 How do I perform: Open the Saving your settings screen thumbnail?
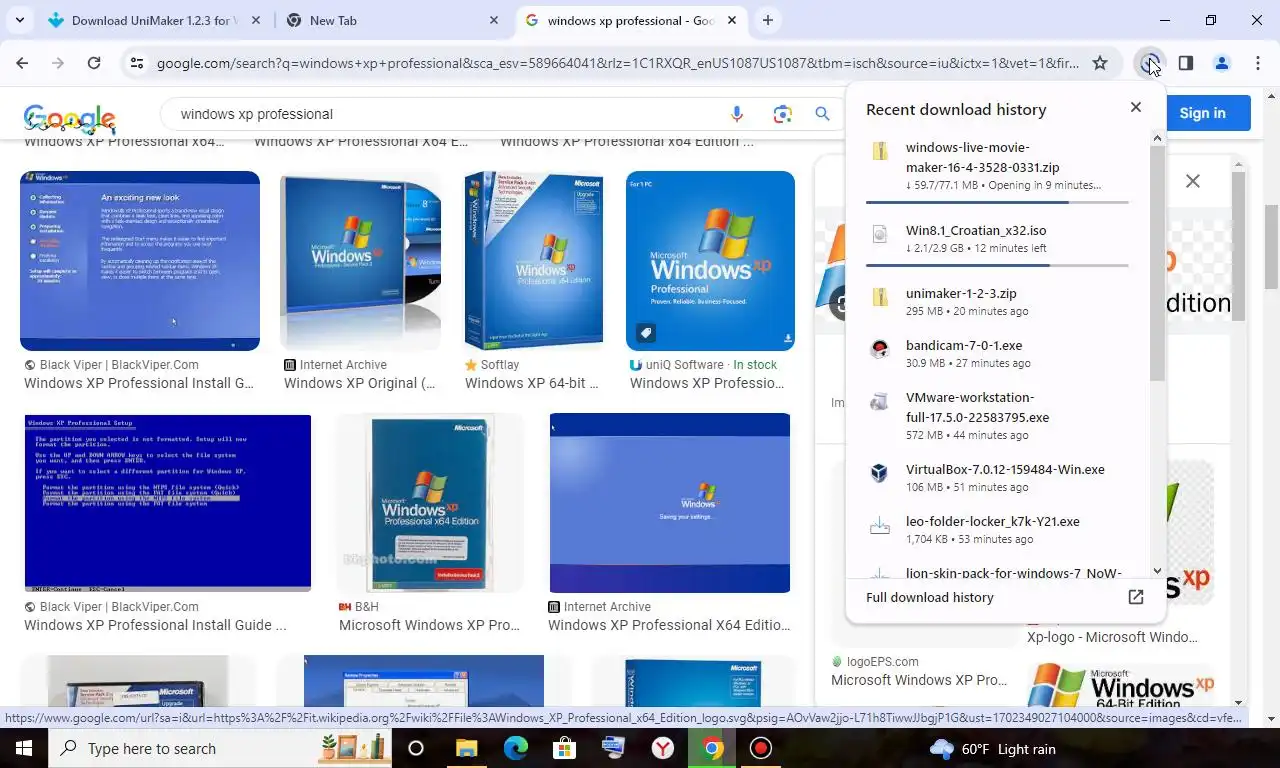670,503
